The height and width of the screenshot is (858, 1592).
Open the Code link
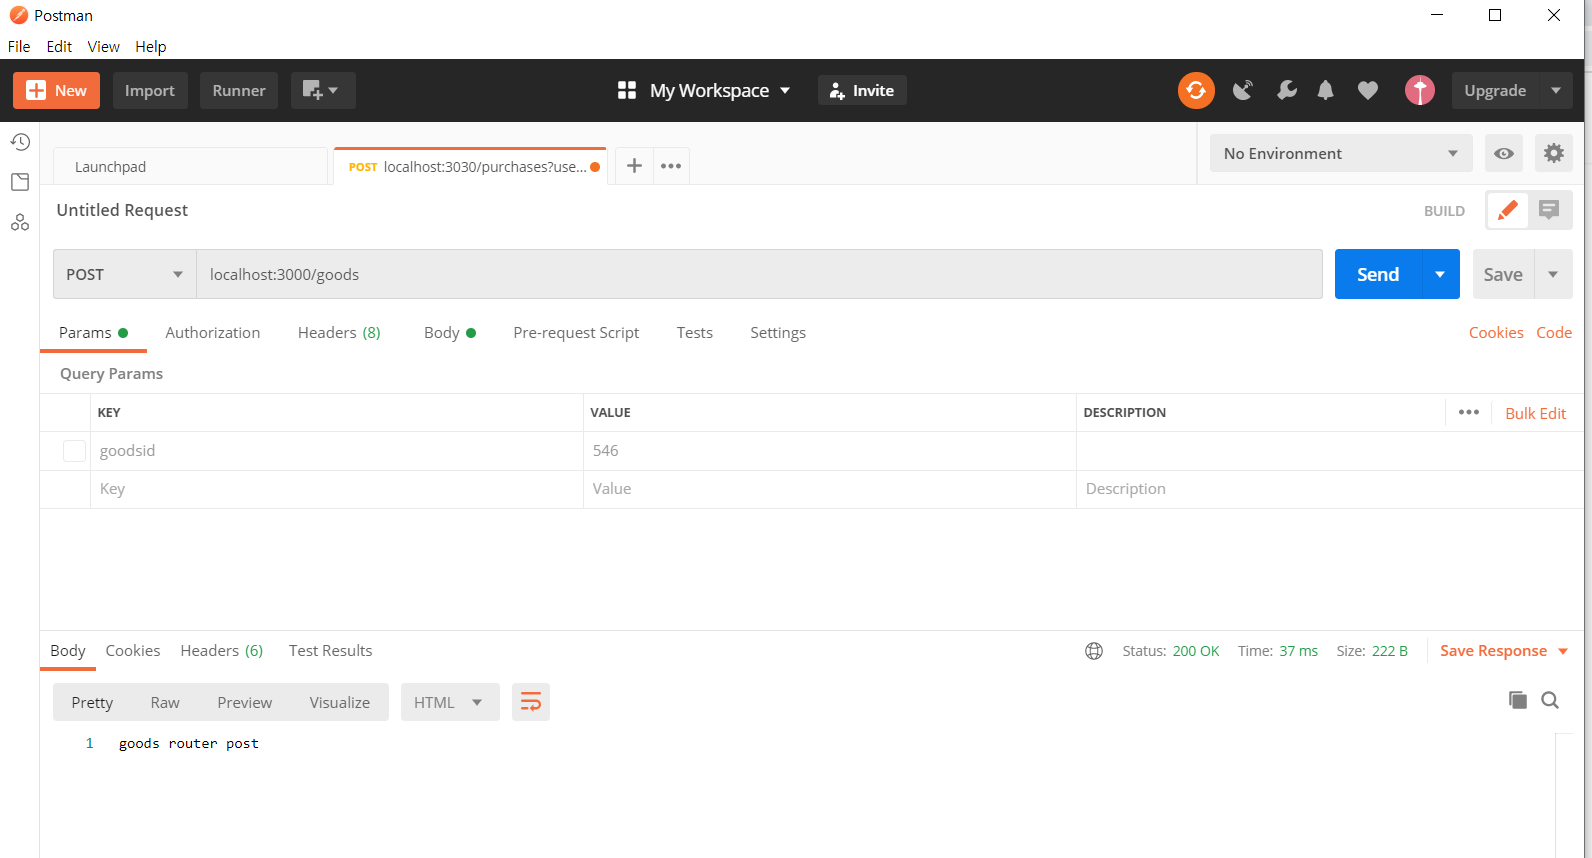tap(1554, 332)
